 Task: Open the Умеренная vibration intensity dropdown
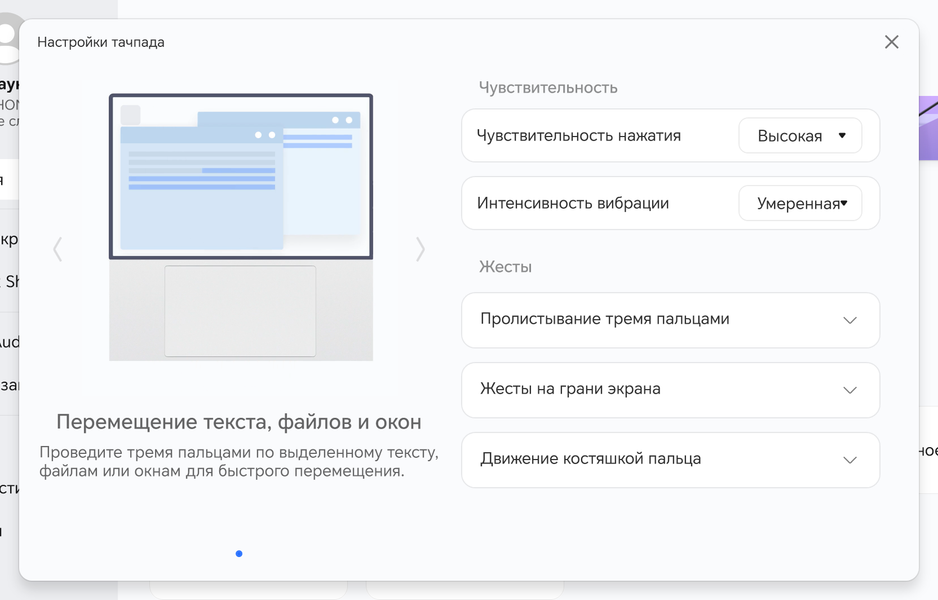coord(799,204)
